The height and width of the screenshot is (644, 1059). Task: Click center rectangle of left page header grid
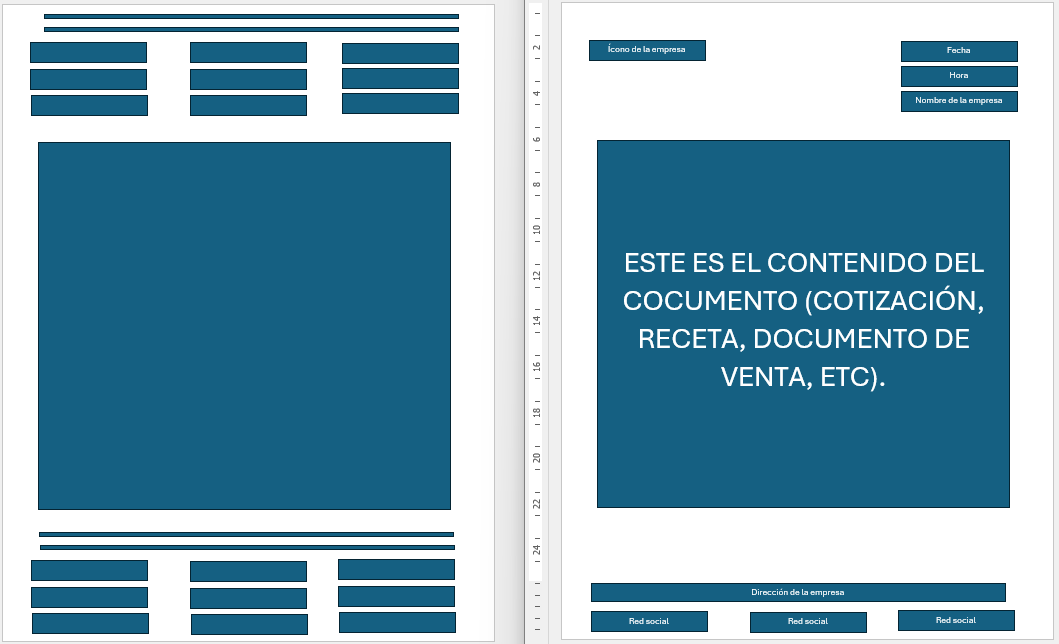[x=248, y=79]
